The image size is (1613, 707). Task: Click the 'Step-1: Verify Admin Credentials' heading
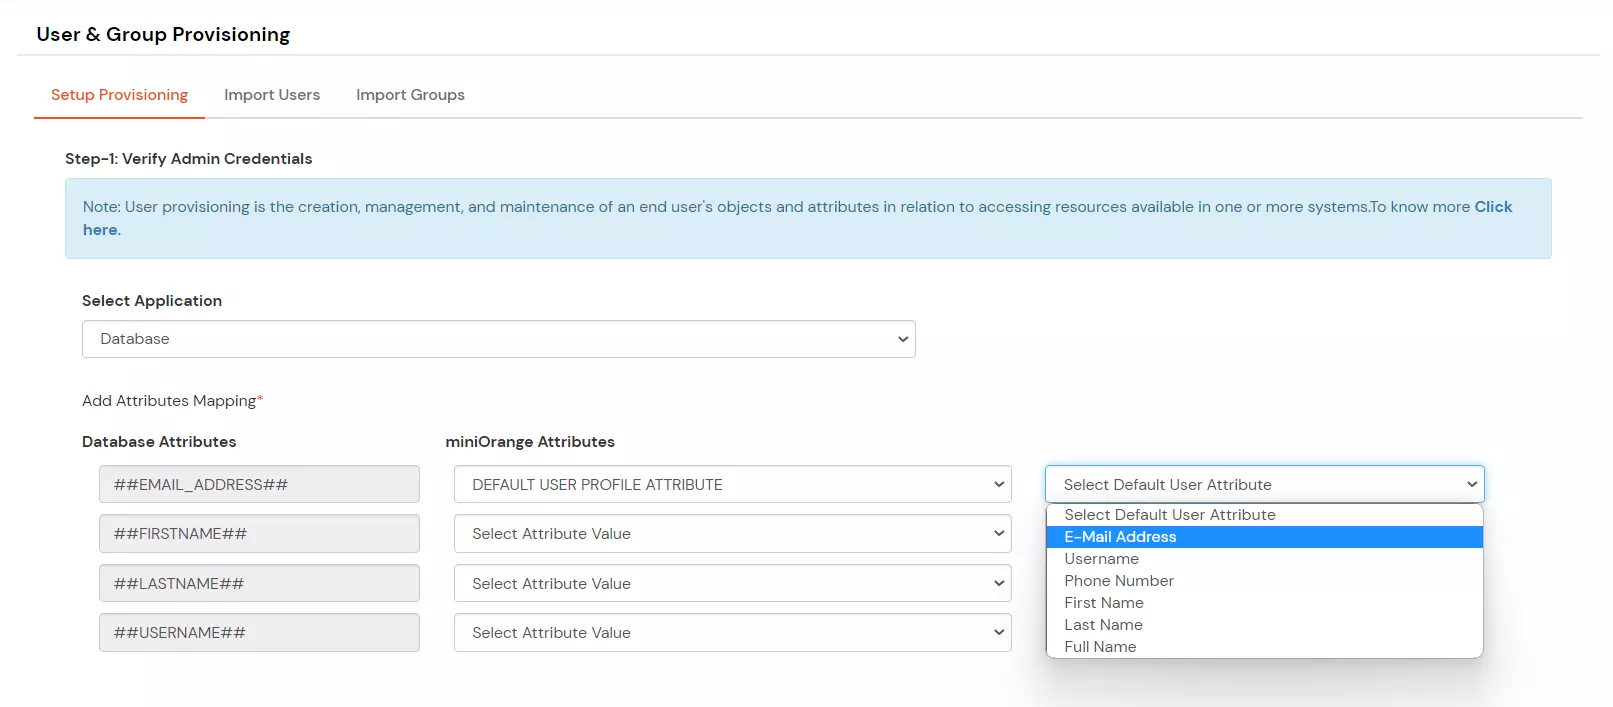[189, 159]
